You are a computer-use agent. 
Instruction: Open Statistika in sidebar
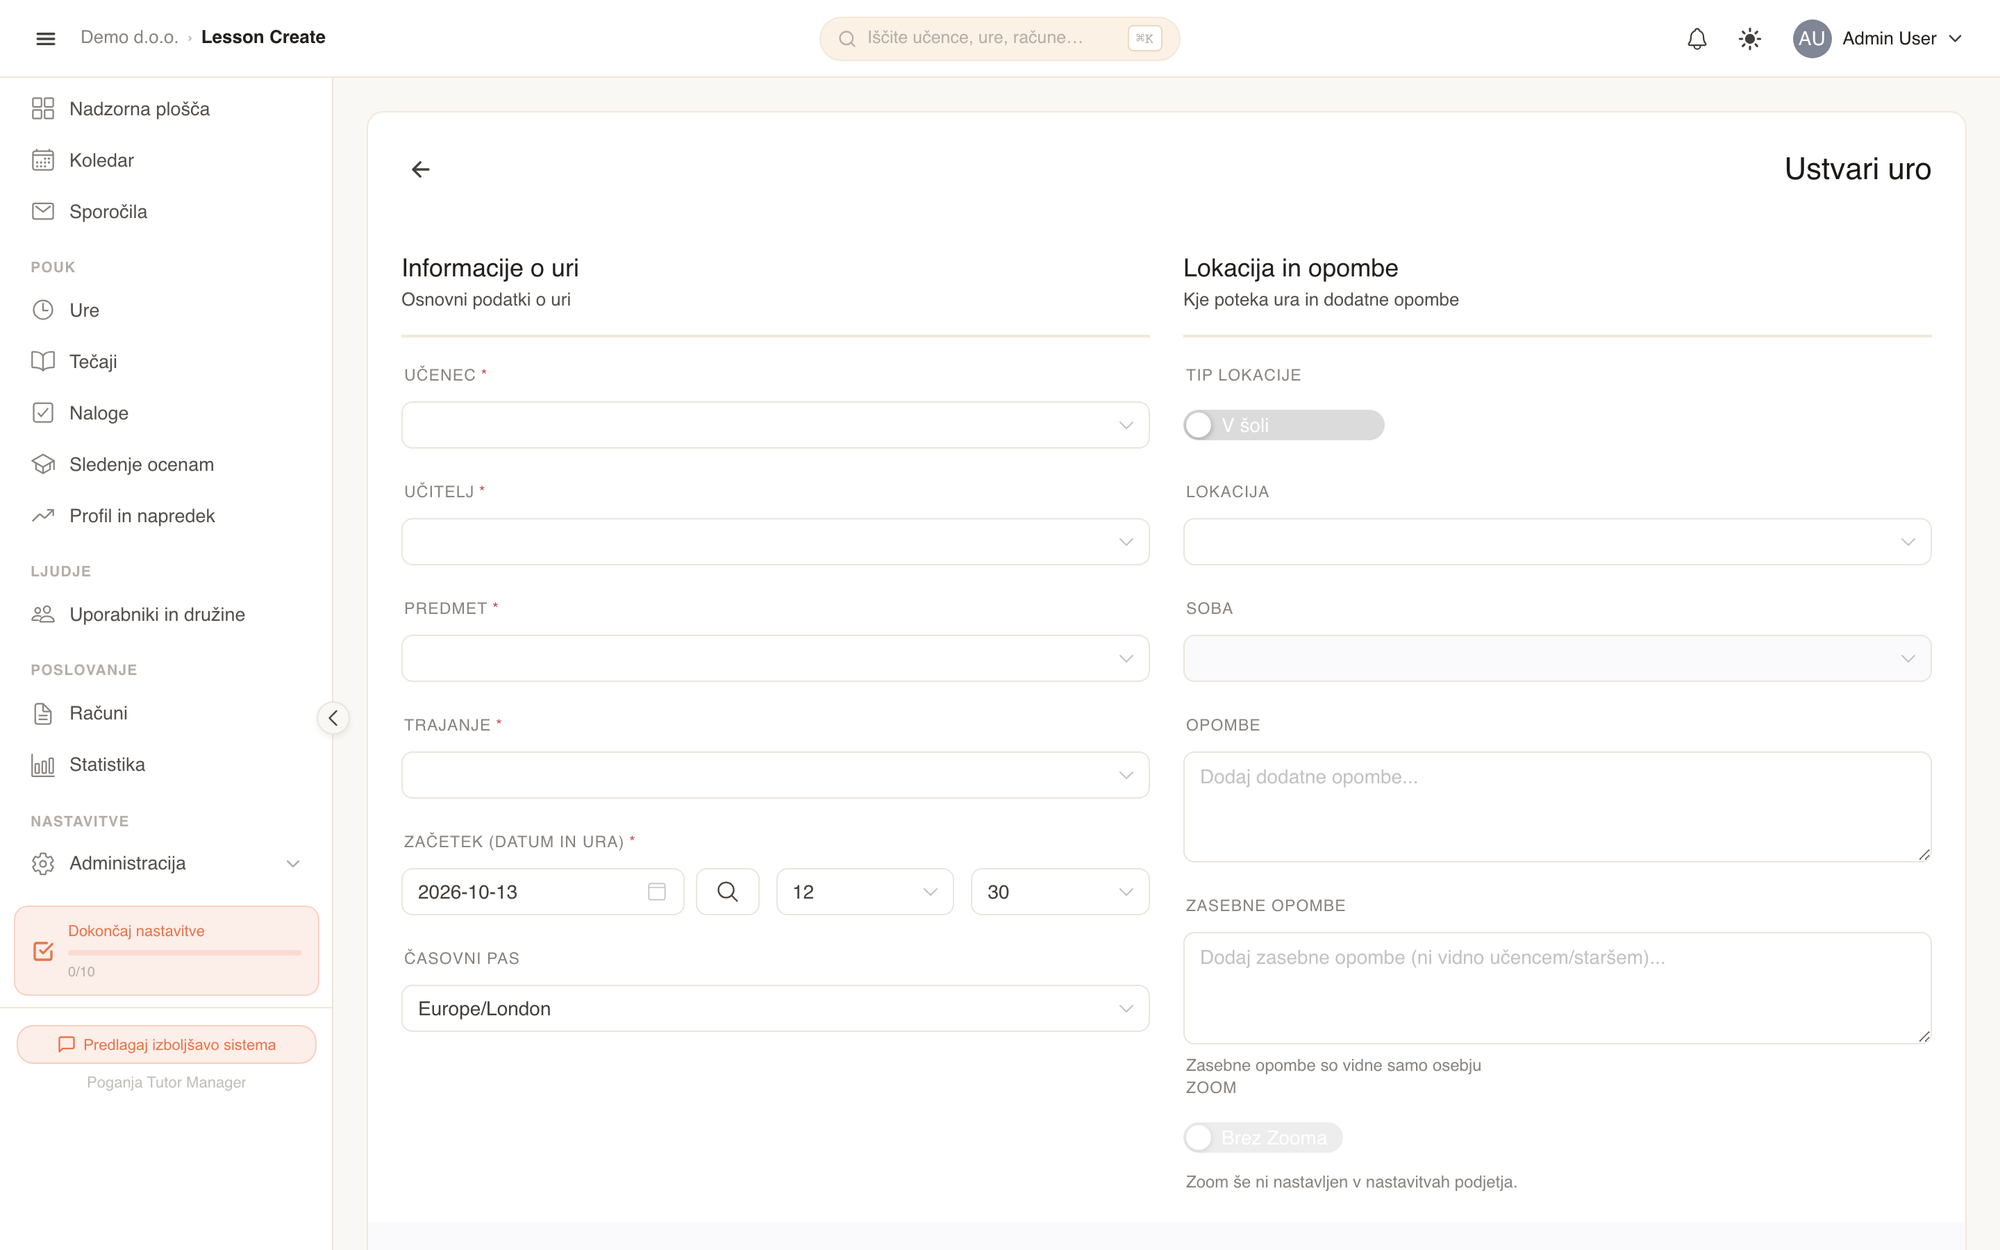tap(166, 765)
